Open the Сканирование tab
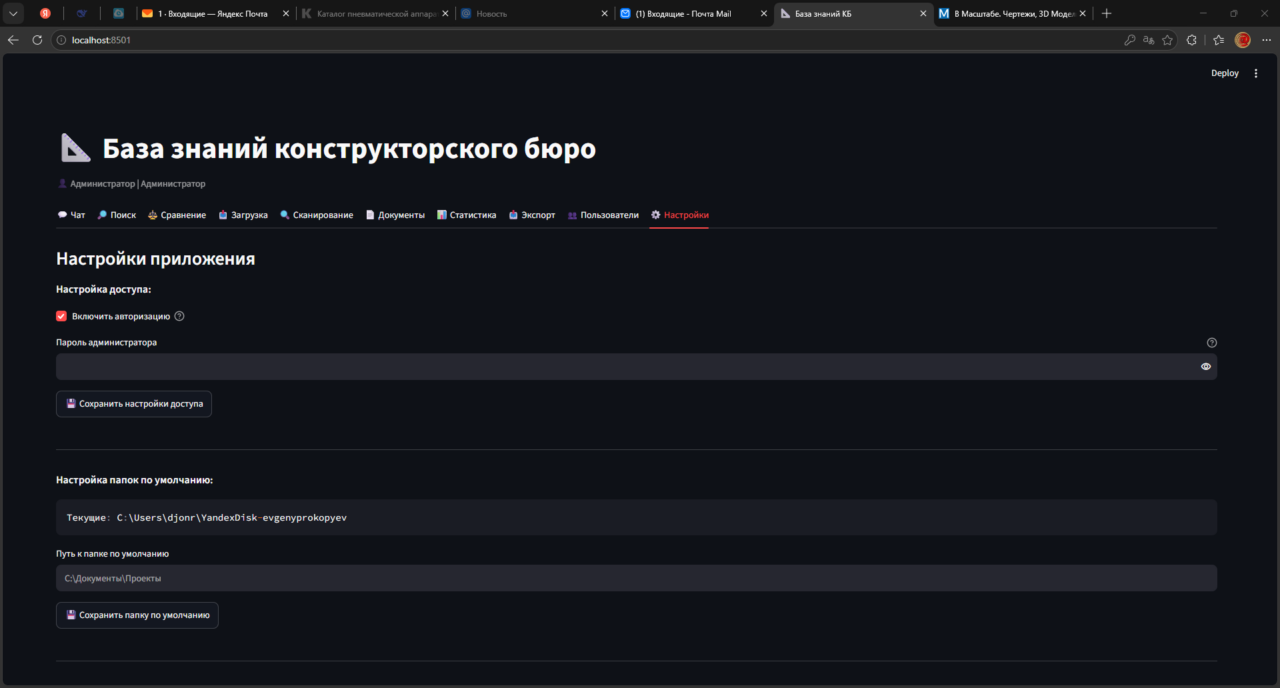This screenshot has height=688, width=1280. pos(317,215)
